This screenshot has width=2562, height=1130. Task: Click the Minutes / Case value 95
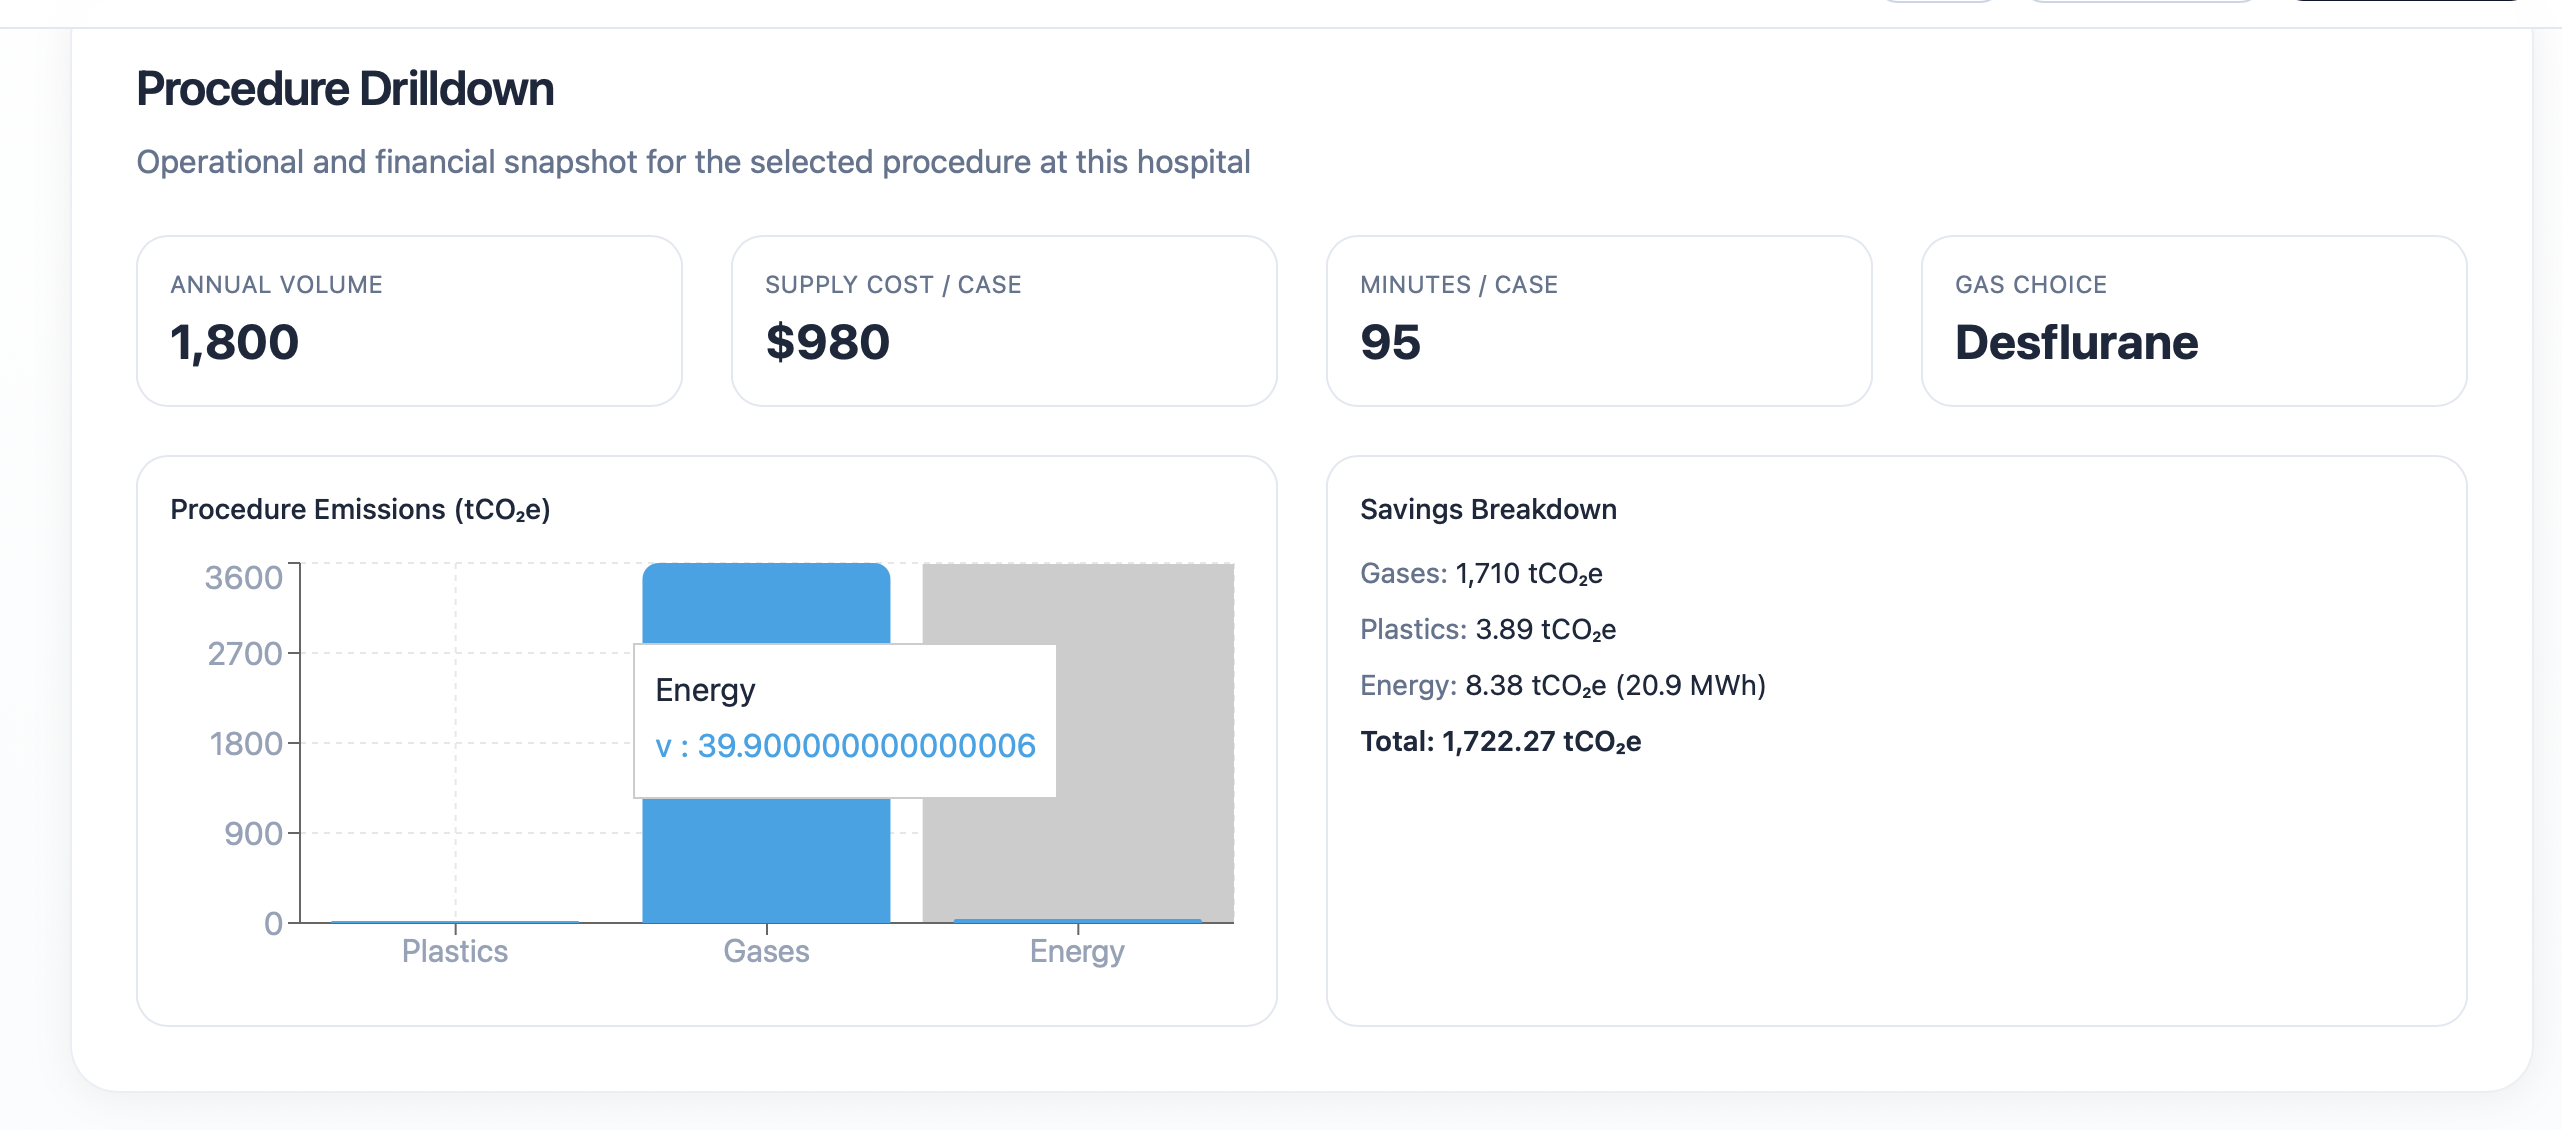tap(1390, 343)
